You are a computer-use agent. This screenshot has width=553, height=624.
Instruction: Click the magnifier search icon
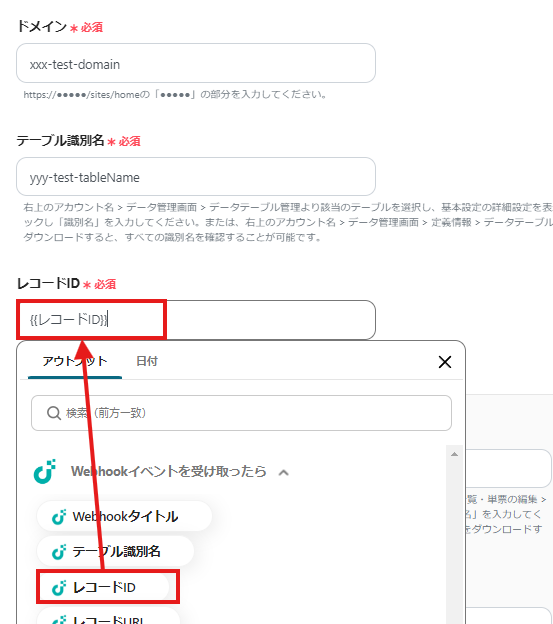pos(53,413)
